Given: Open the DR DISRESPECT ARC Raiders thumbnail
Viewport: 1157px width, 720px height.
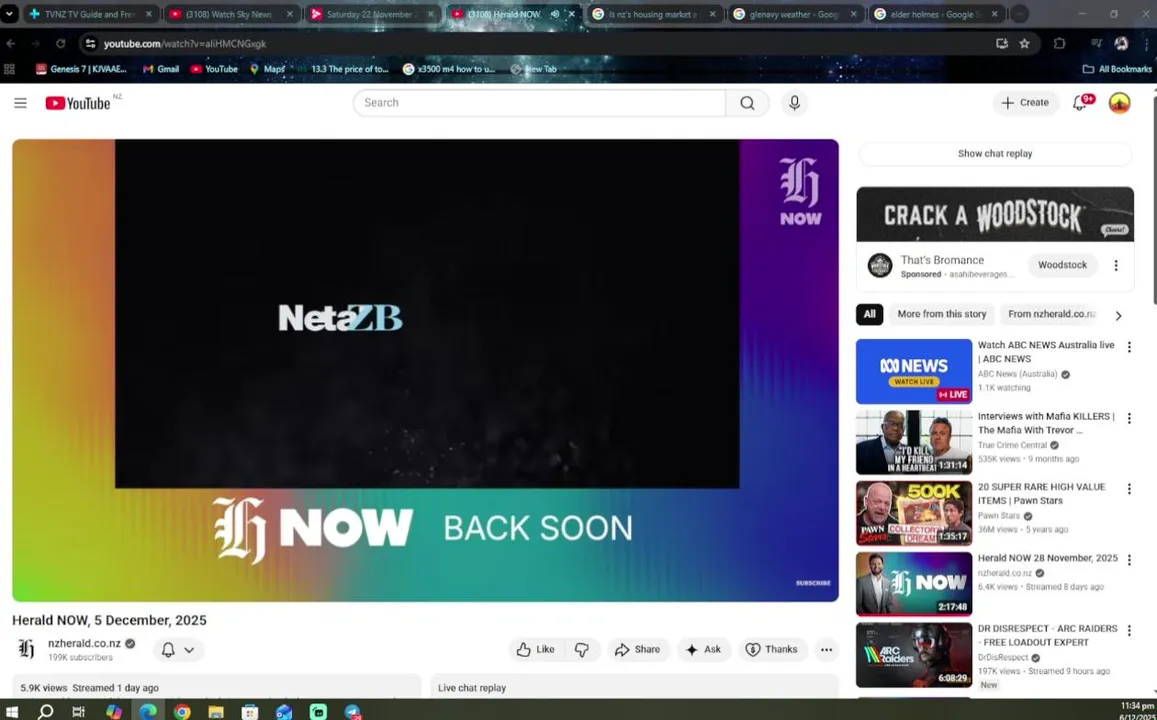Looking at the screenshot, I should click(913, 655).
